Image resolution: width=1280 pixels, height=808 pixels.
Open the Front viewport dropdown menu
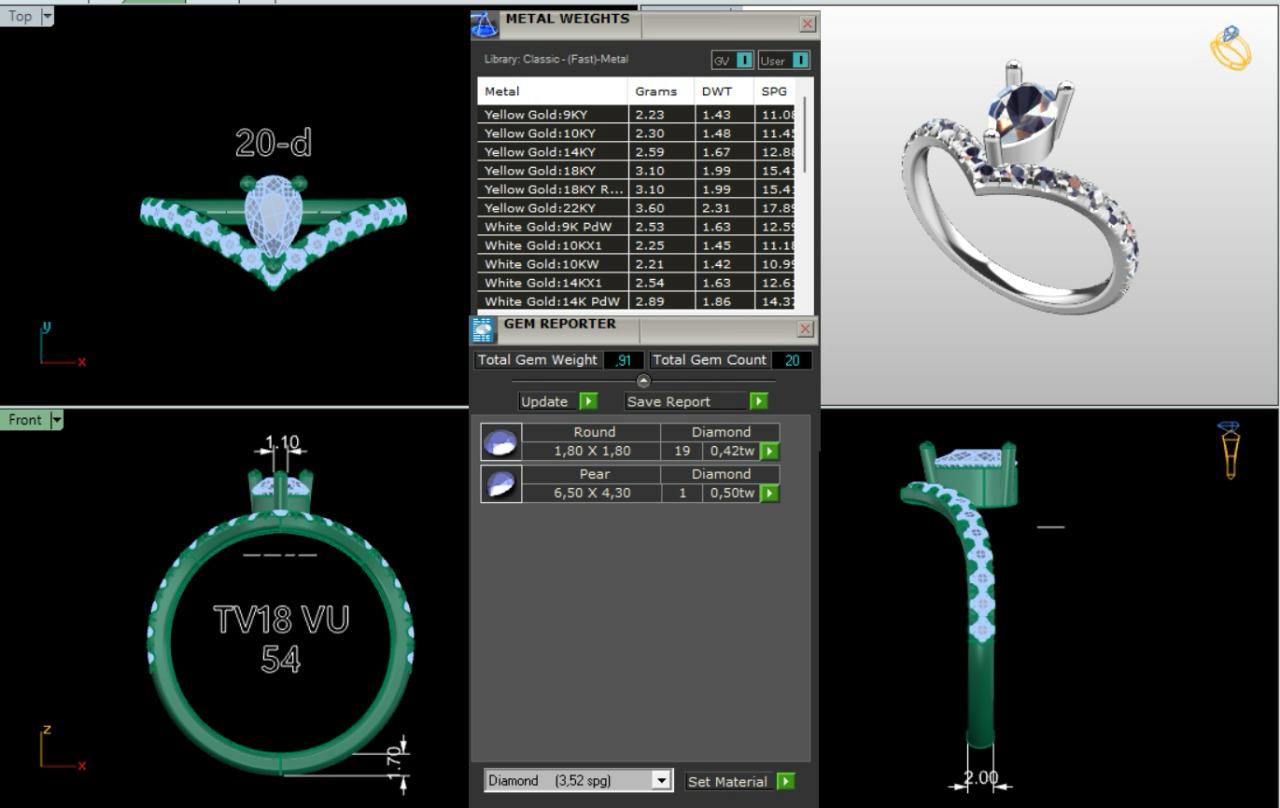tap(57, 420)
